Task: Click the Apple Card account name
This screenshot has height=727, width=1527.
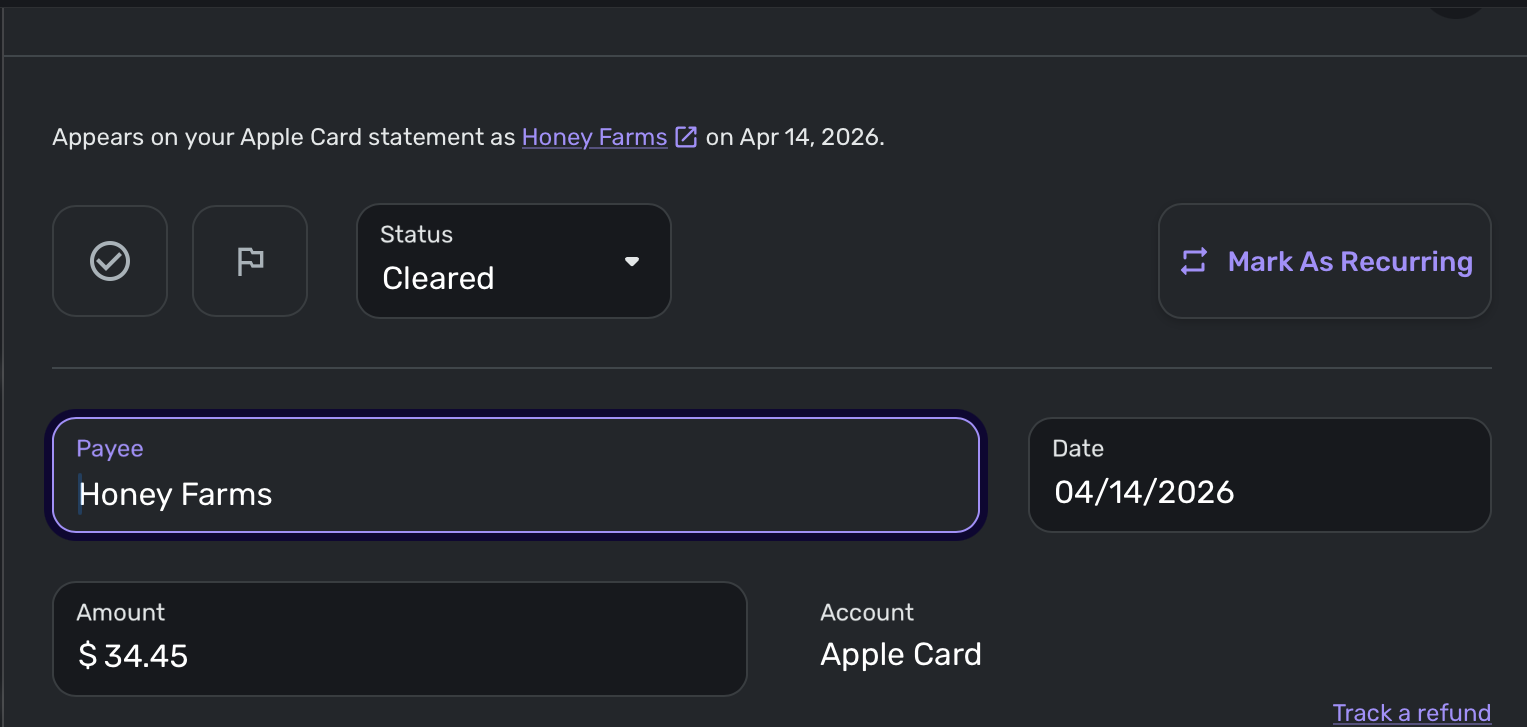Action: click(901, 654)
